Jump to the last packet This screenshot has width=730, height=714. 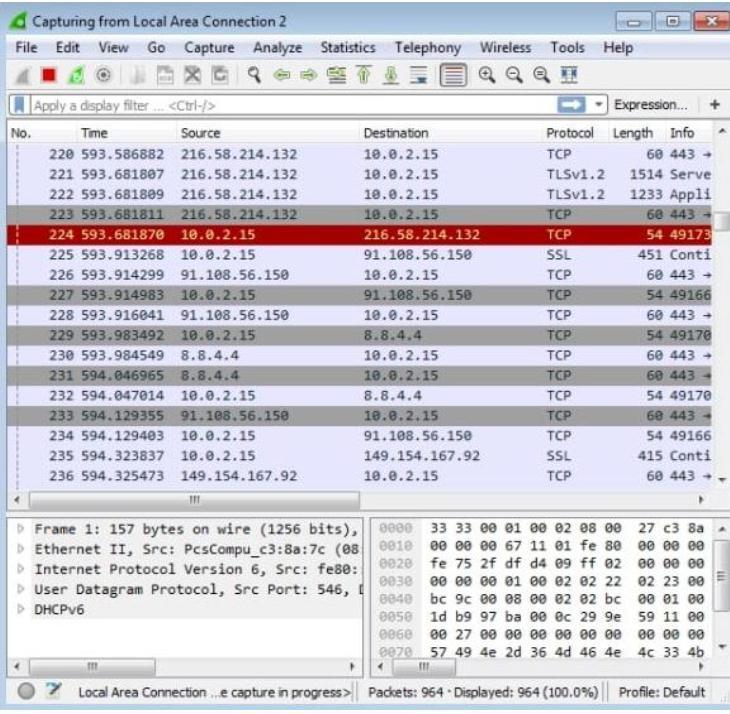click(391, 75)
